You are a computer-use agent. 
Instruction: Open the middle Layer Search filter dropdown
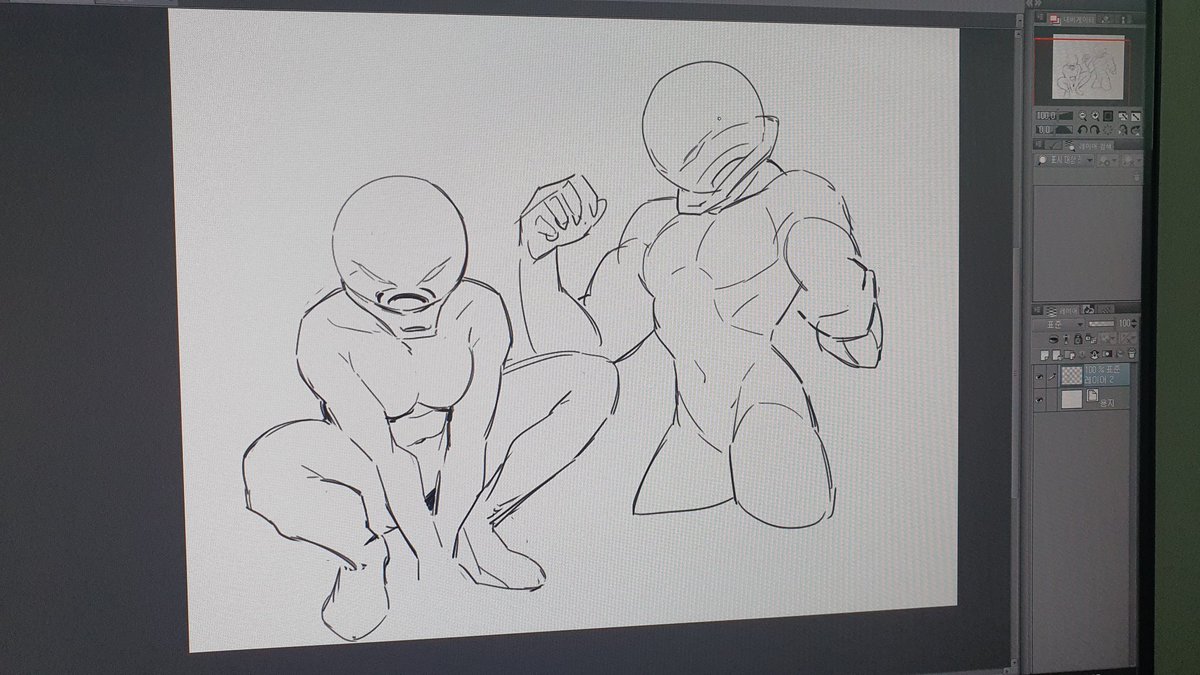[x=1107, y=160]
